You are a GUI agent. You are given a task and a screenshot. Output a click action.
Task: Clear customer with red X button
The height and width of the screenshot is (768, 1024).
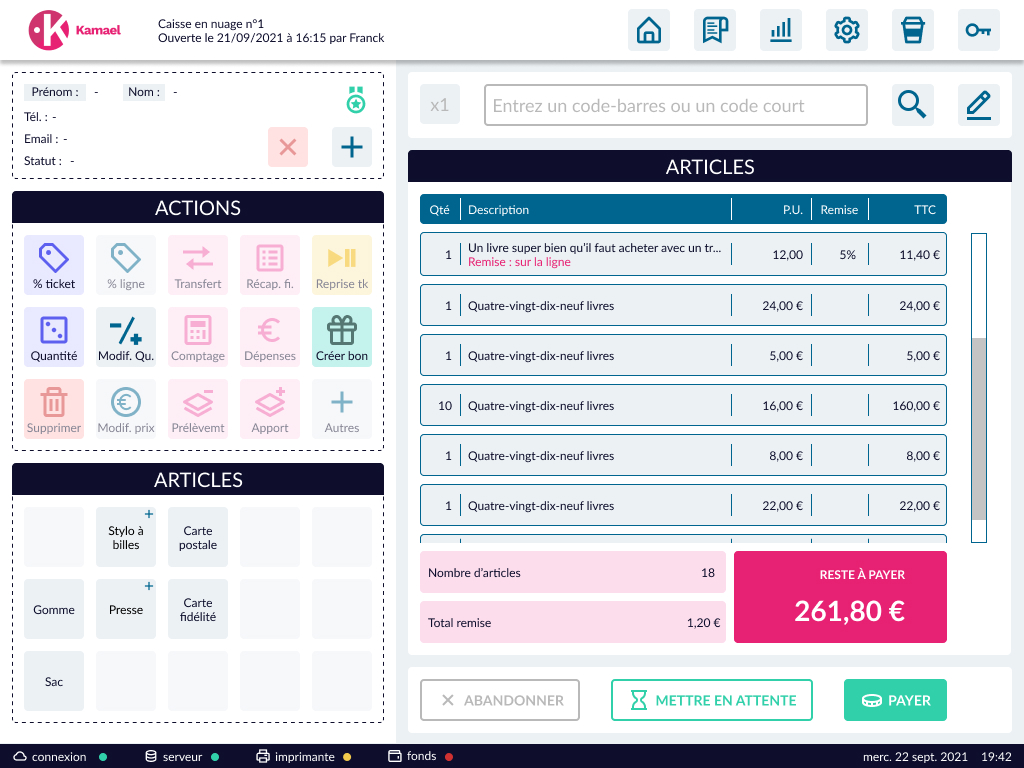click(288, 147)
